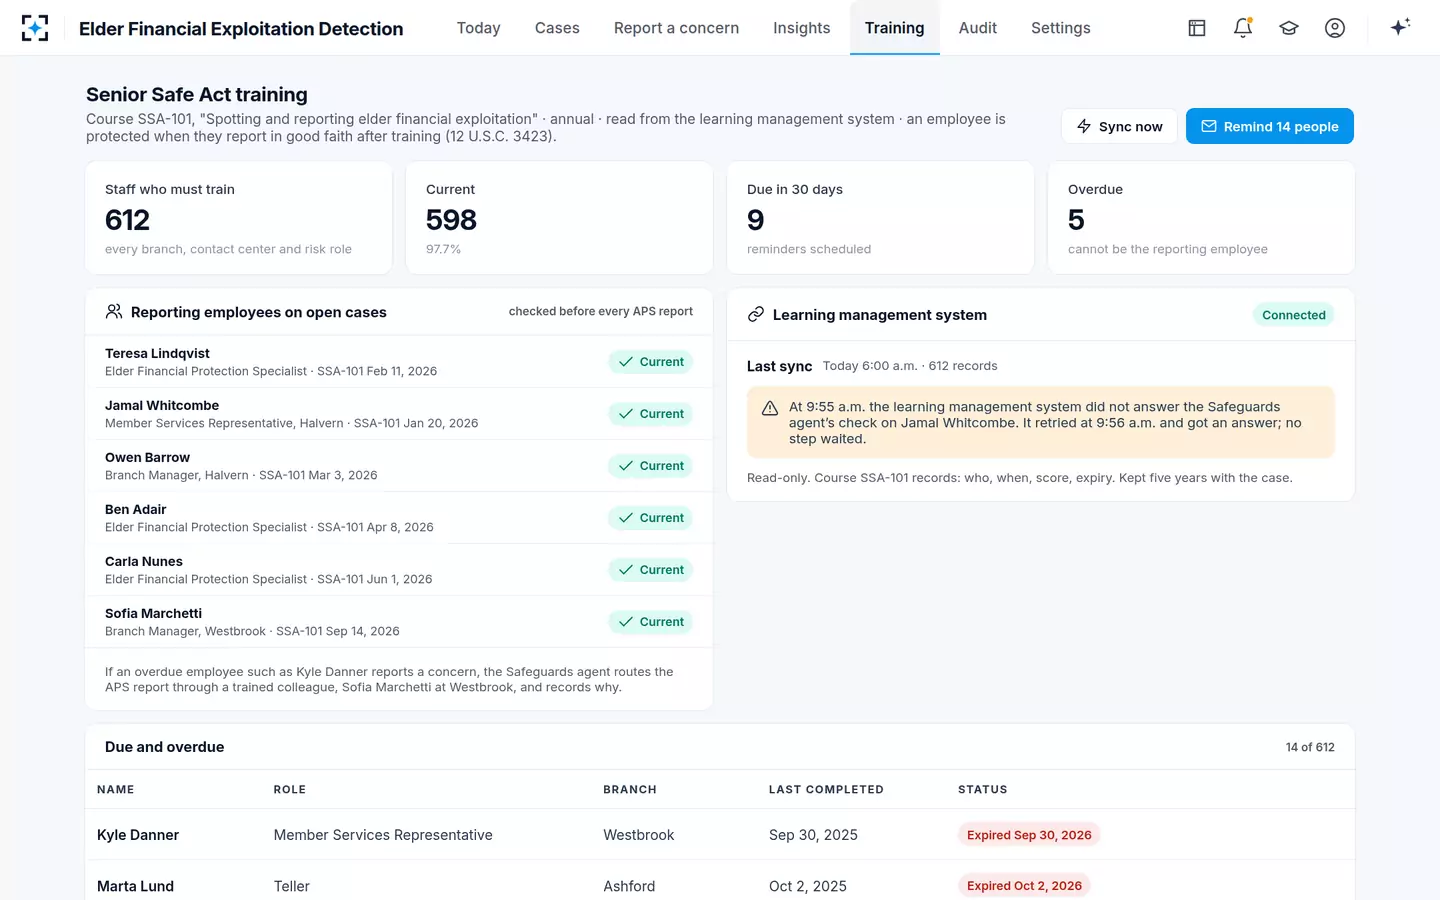Click Jamal Whitcombe's Current status badge
1440x900 pixels.
point(651,414)
